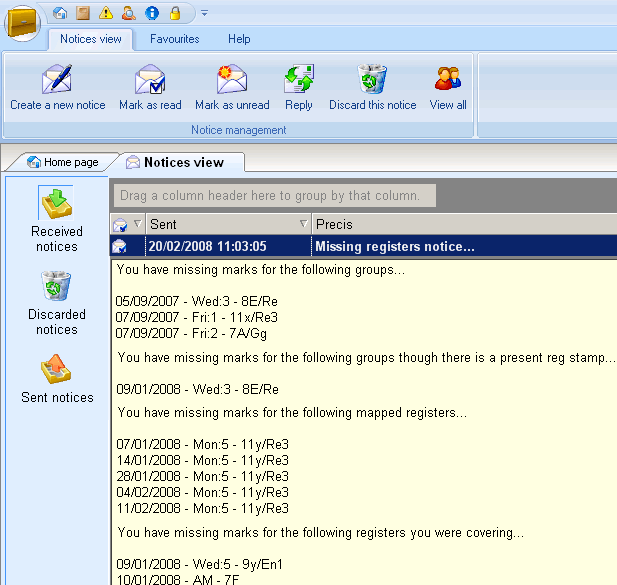Screen dimensions: 617x585
Task: Click the group-by-column drag area
Action: [x=275, y=196]
